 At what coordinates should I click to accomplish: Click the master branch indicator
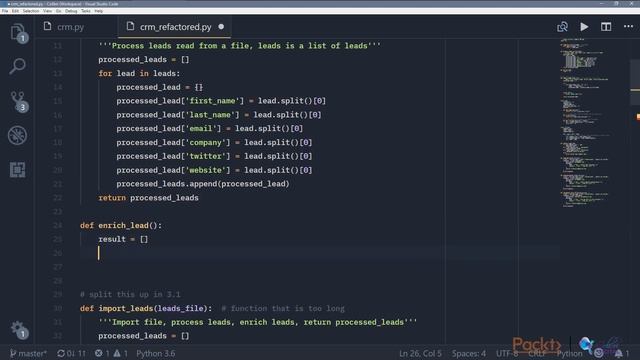28,353
